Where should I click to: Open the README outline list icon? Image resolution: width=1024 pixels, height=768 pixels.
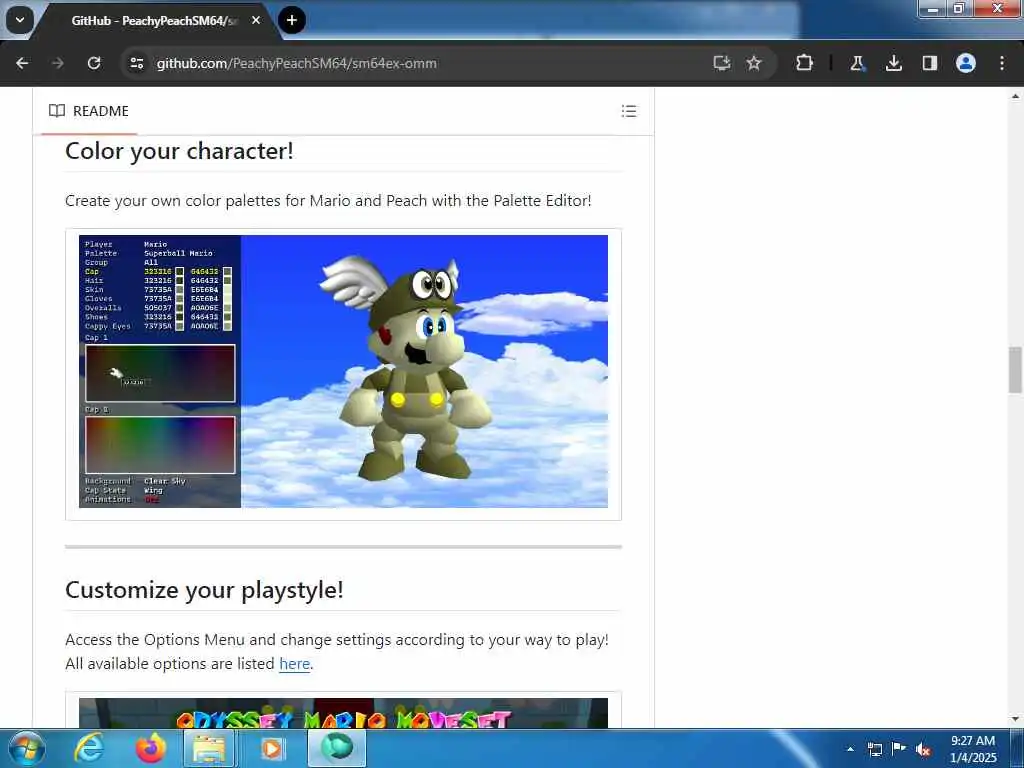629,111
